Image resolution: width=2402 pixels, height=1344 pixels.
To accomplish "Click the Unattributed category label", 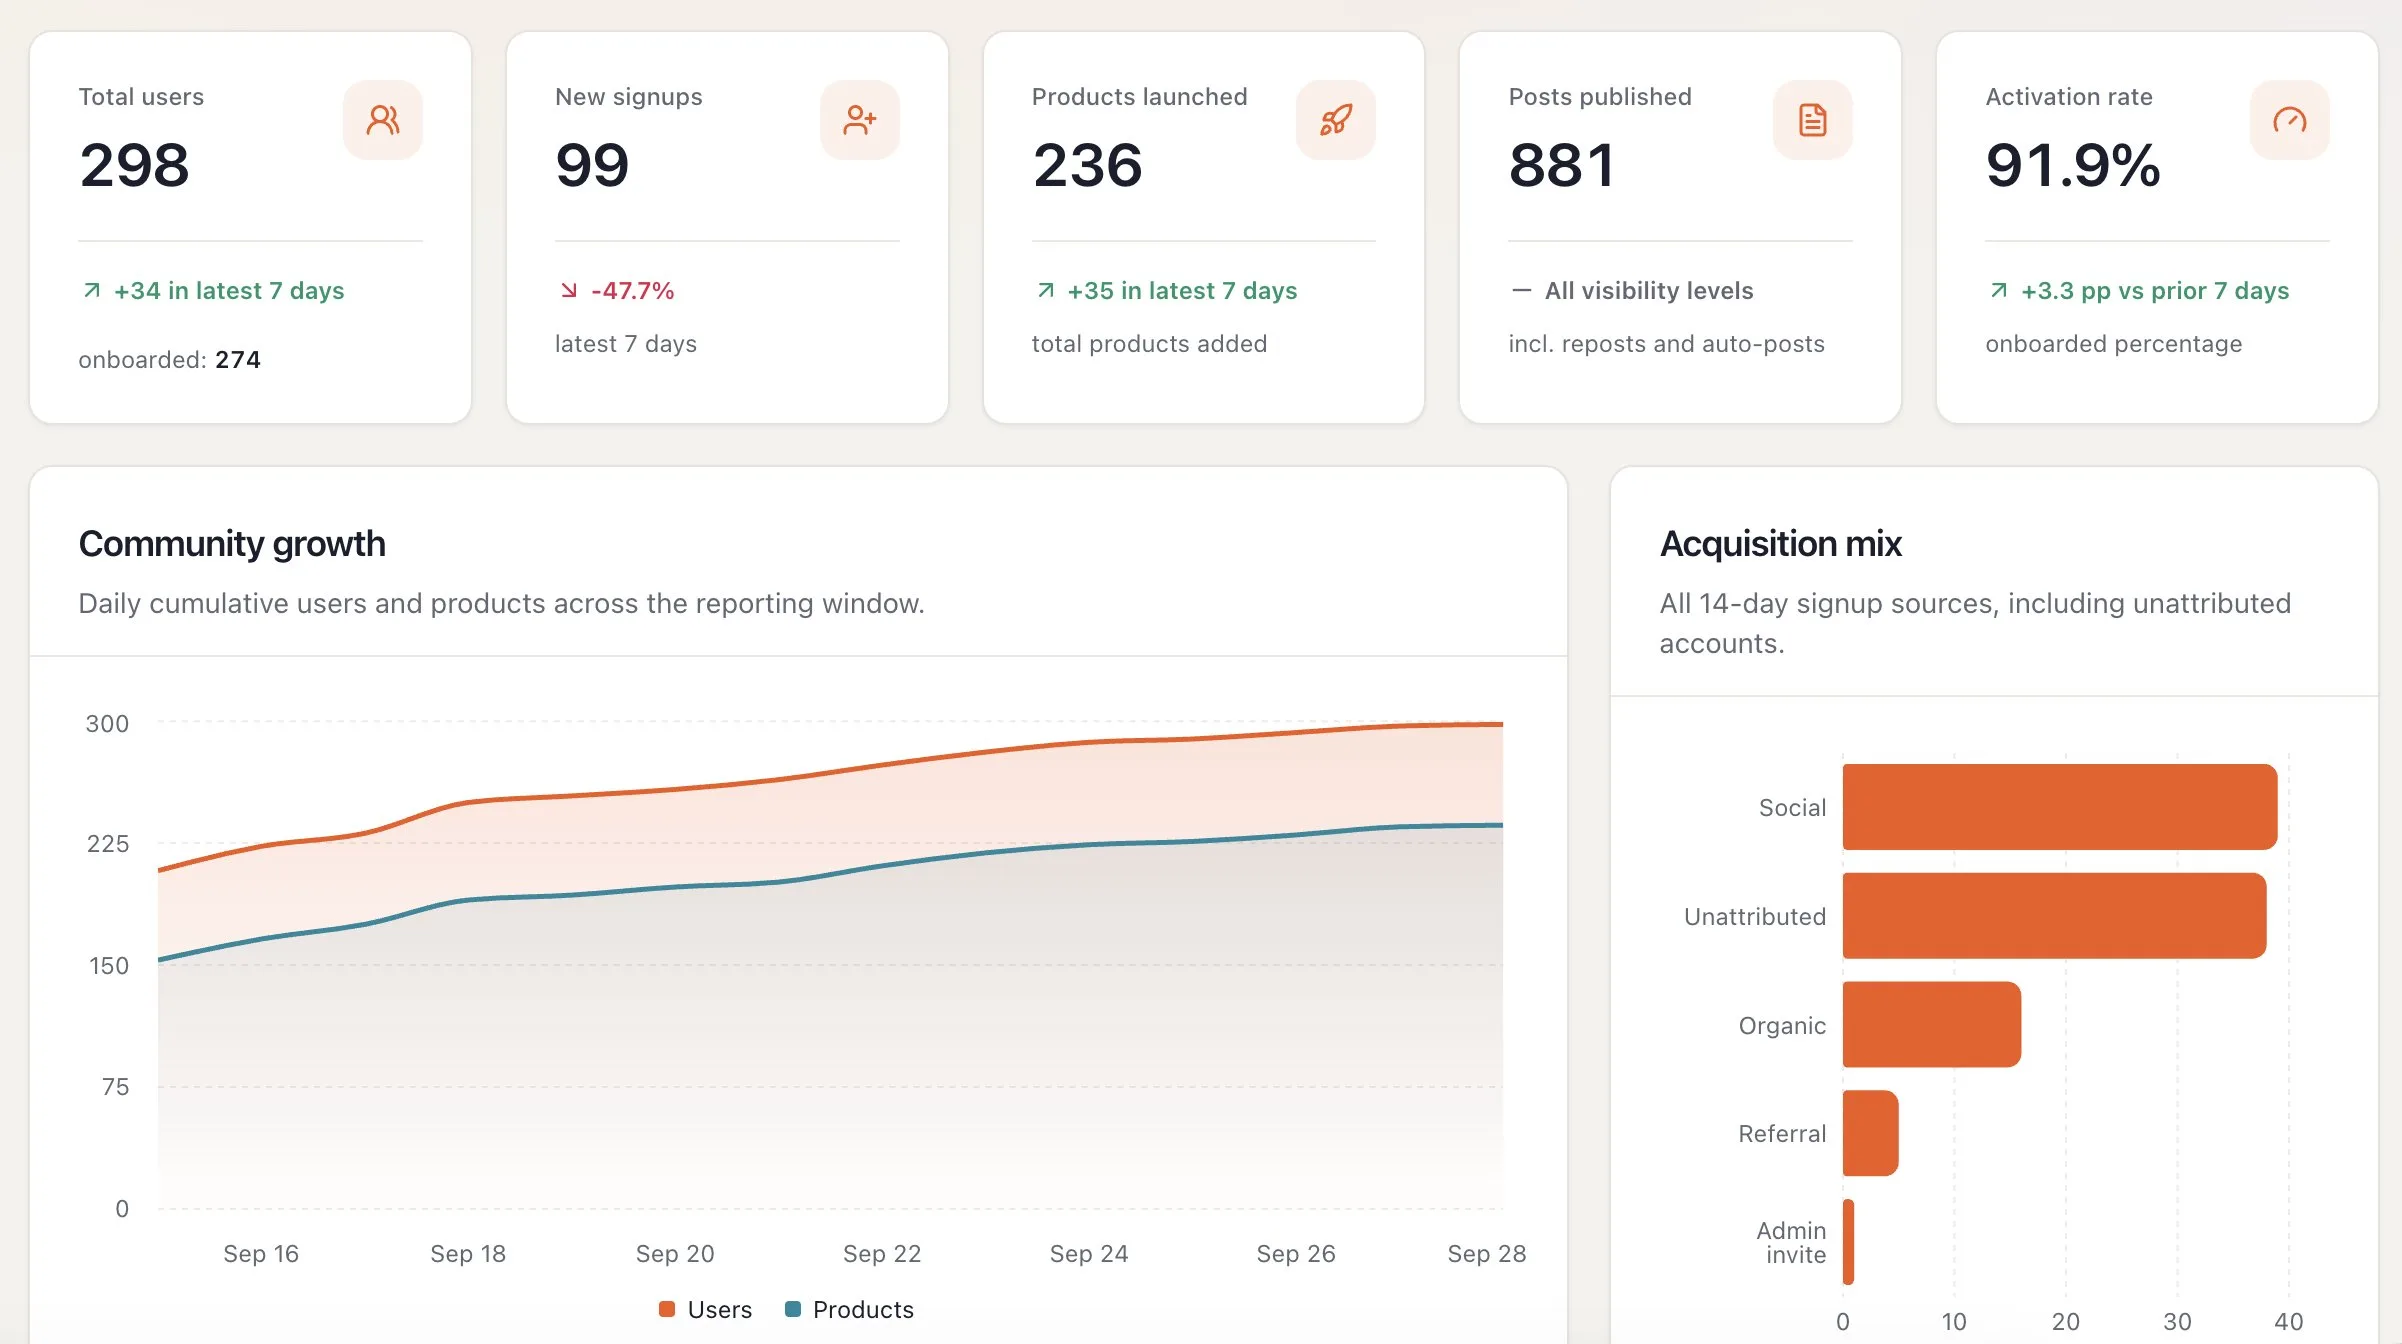I will coord(1755,917).
